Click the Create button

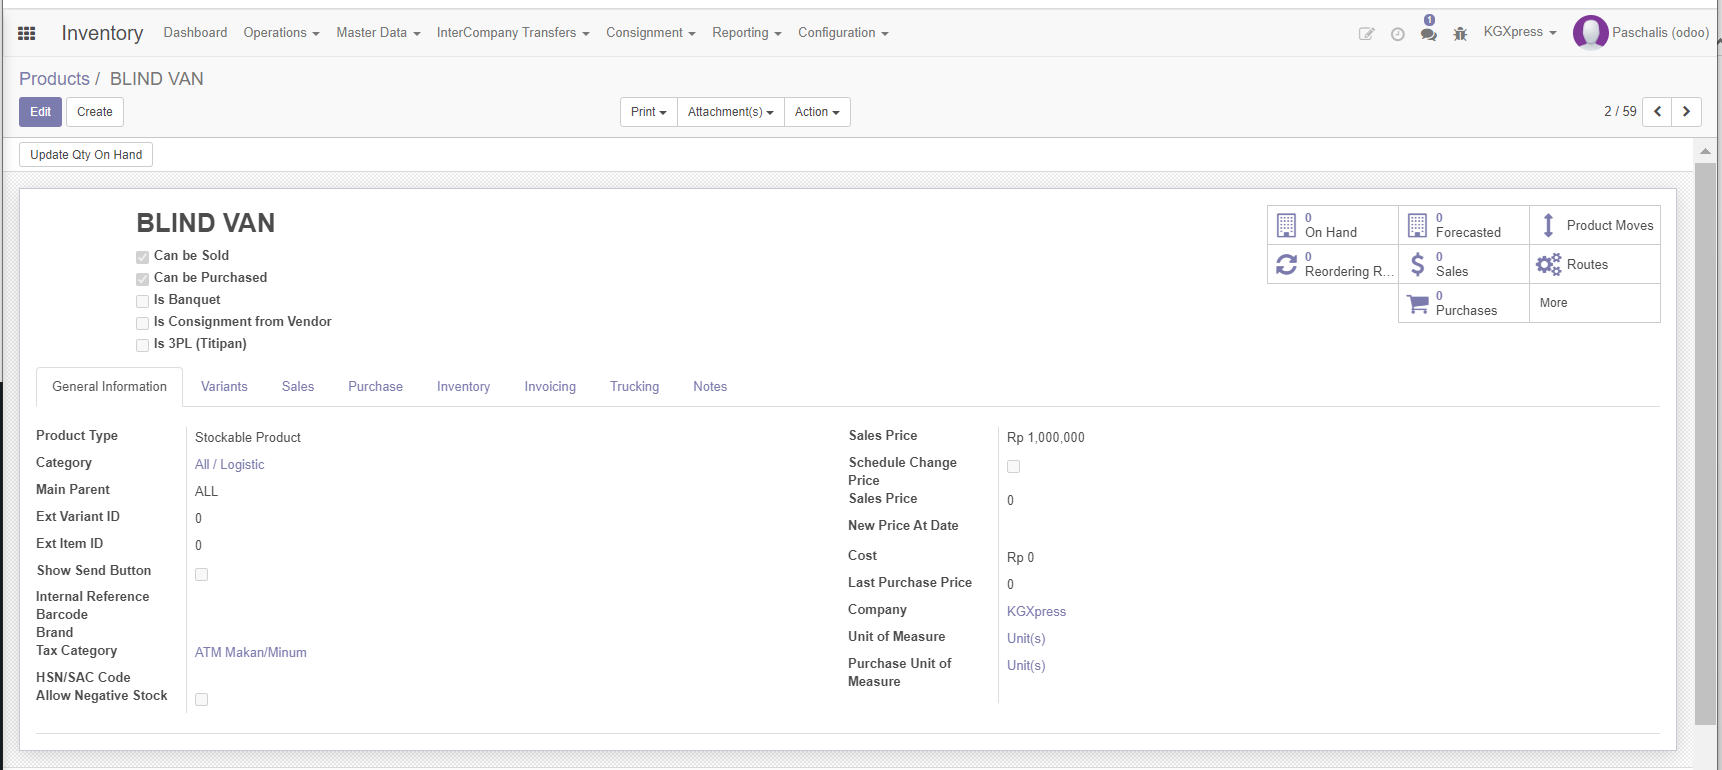tap(95, 112)
